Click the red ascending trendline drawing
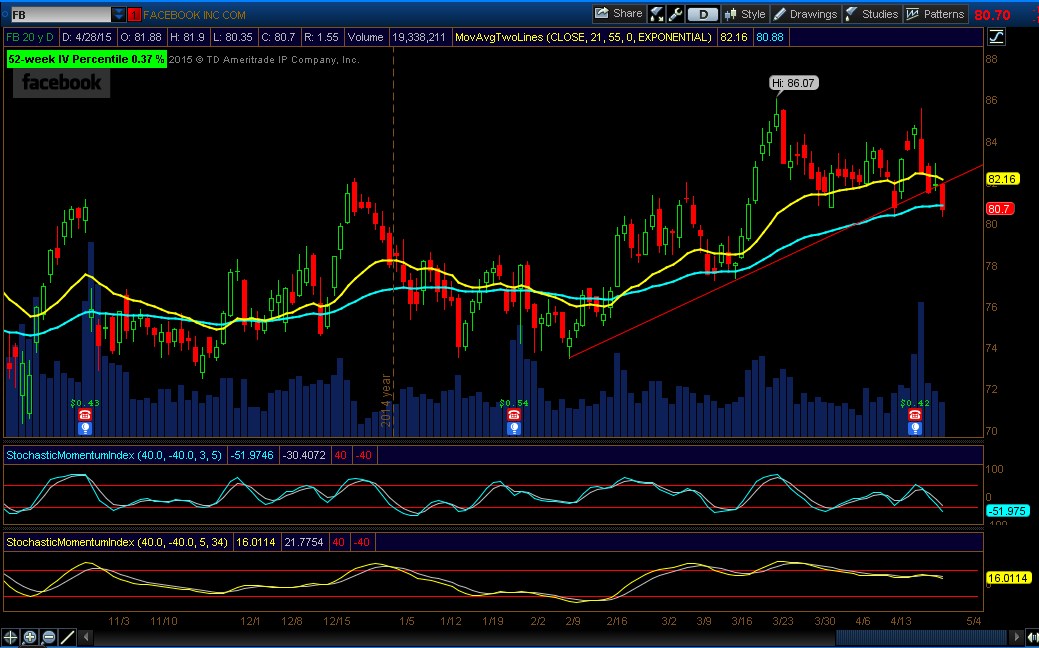The width and height of the screenshot is (1039, 648). click(x=775, y=262)
